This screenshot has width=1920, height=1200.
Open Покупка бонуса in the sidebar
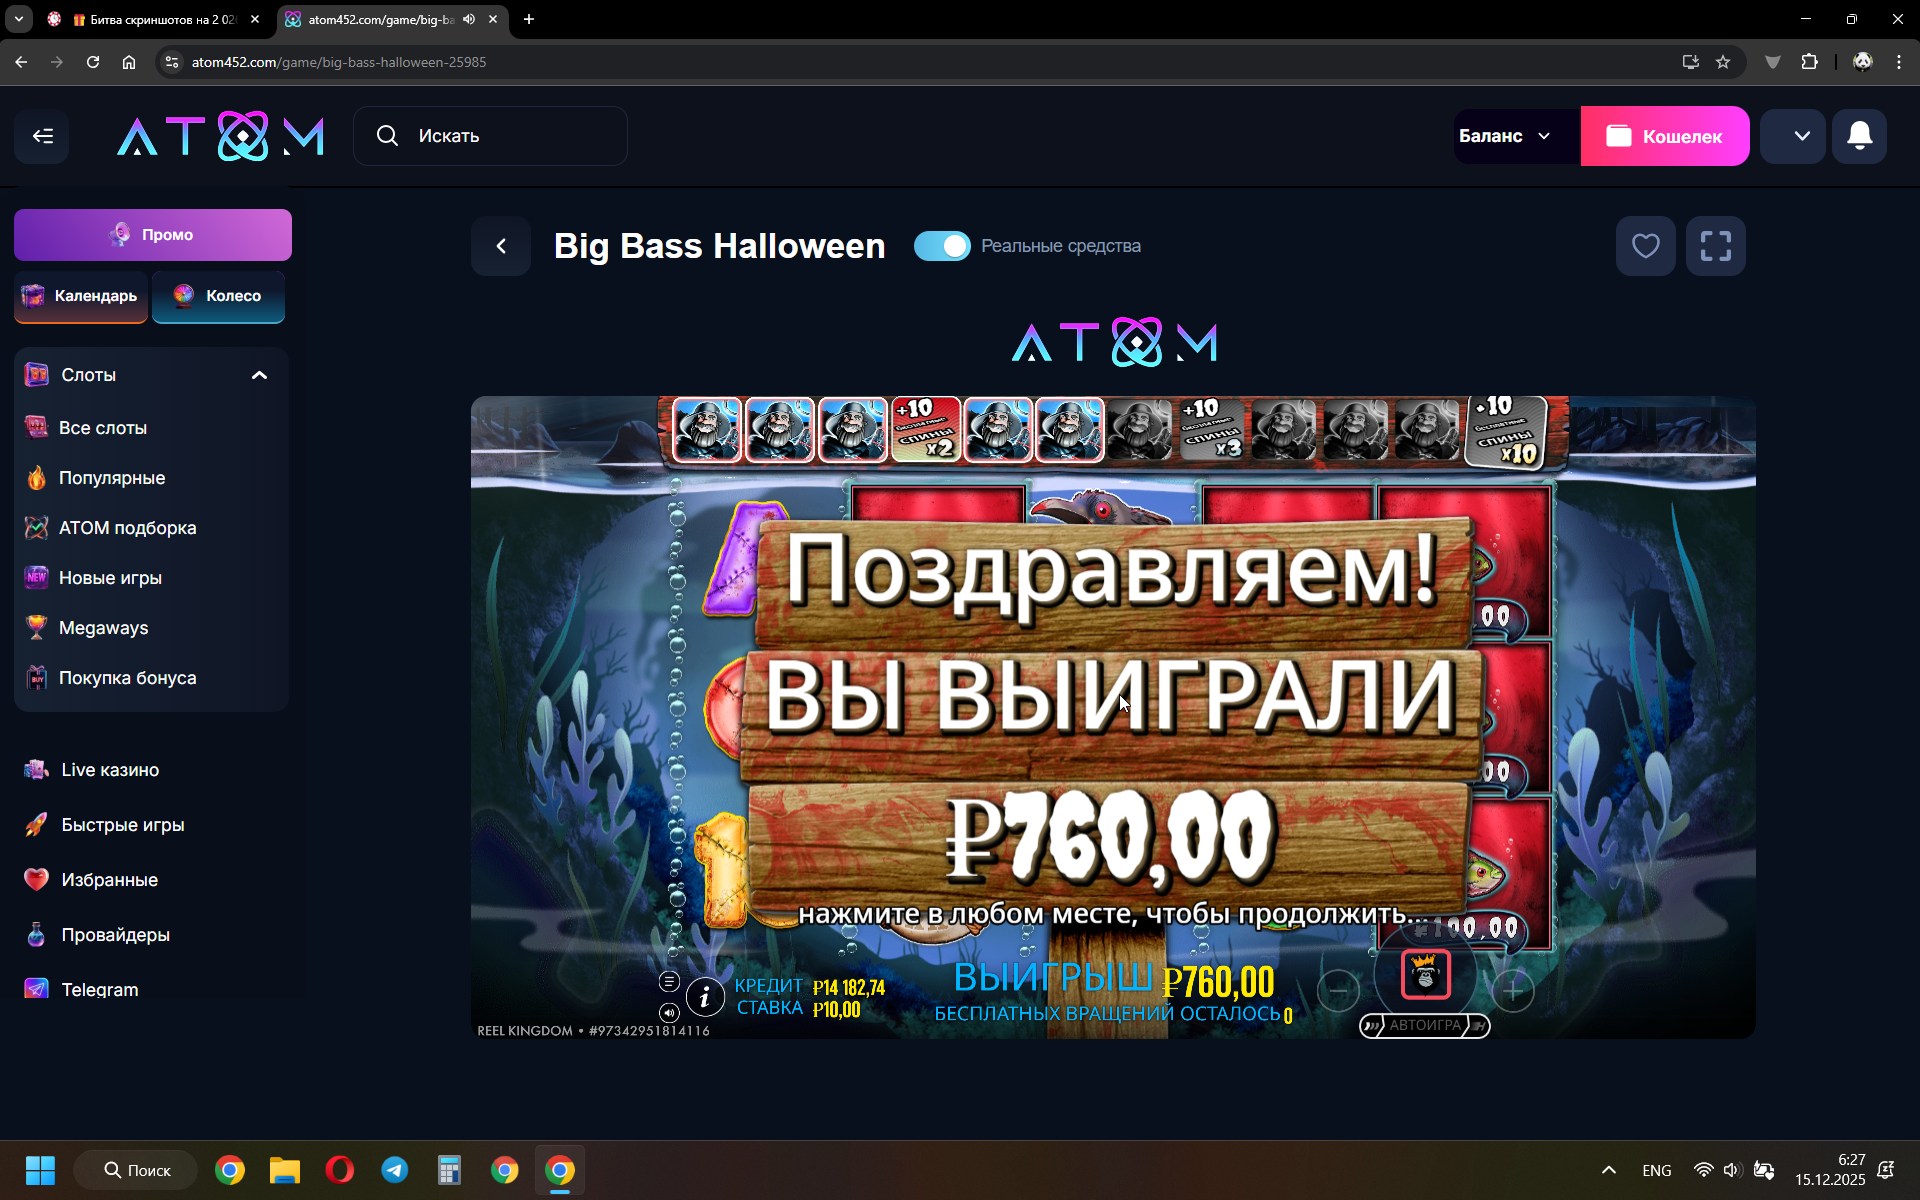(x=127, y=678)
